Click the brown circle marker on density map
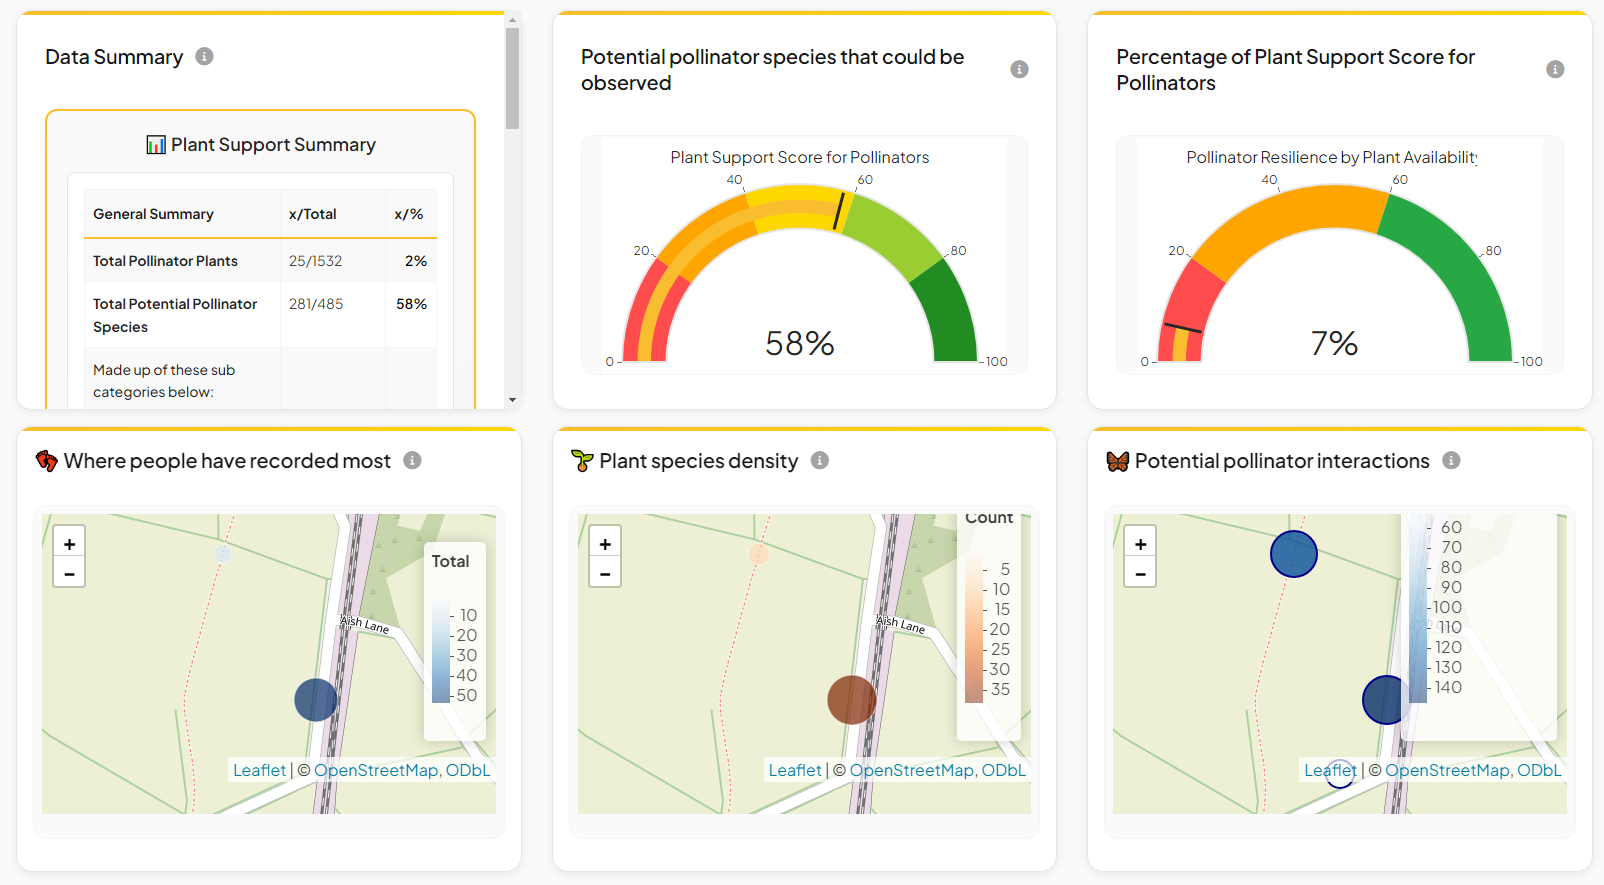This screenshot has width=1604, height=885. click(x=851, y=699)
